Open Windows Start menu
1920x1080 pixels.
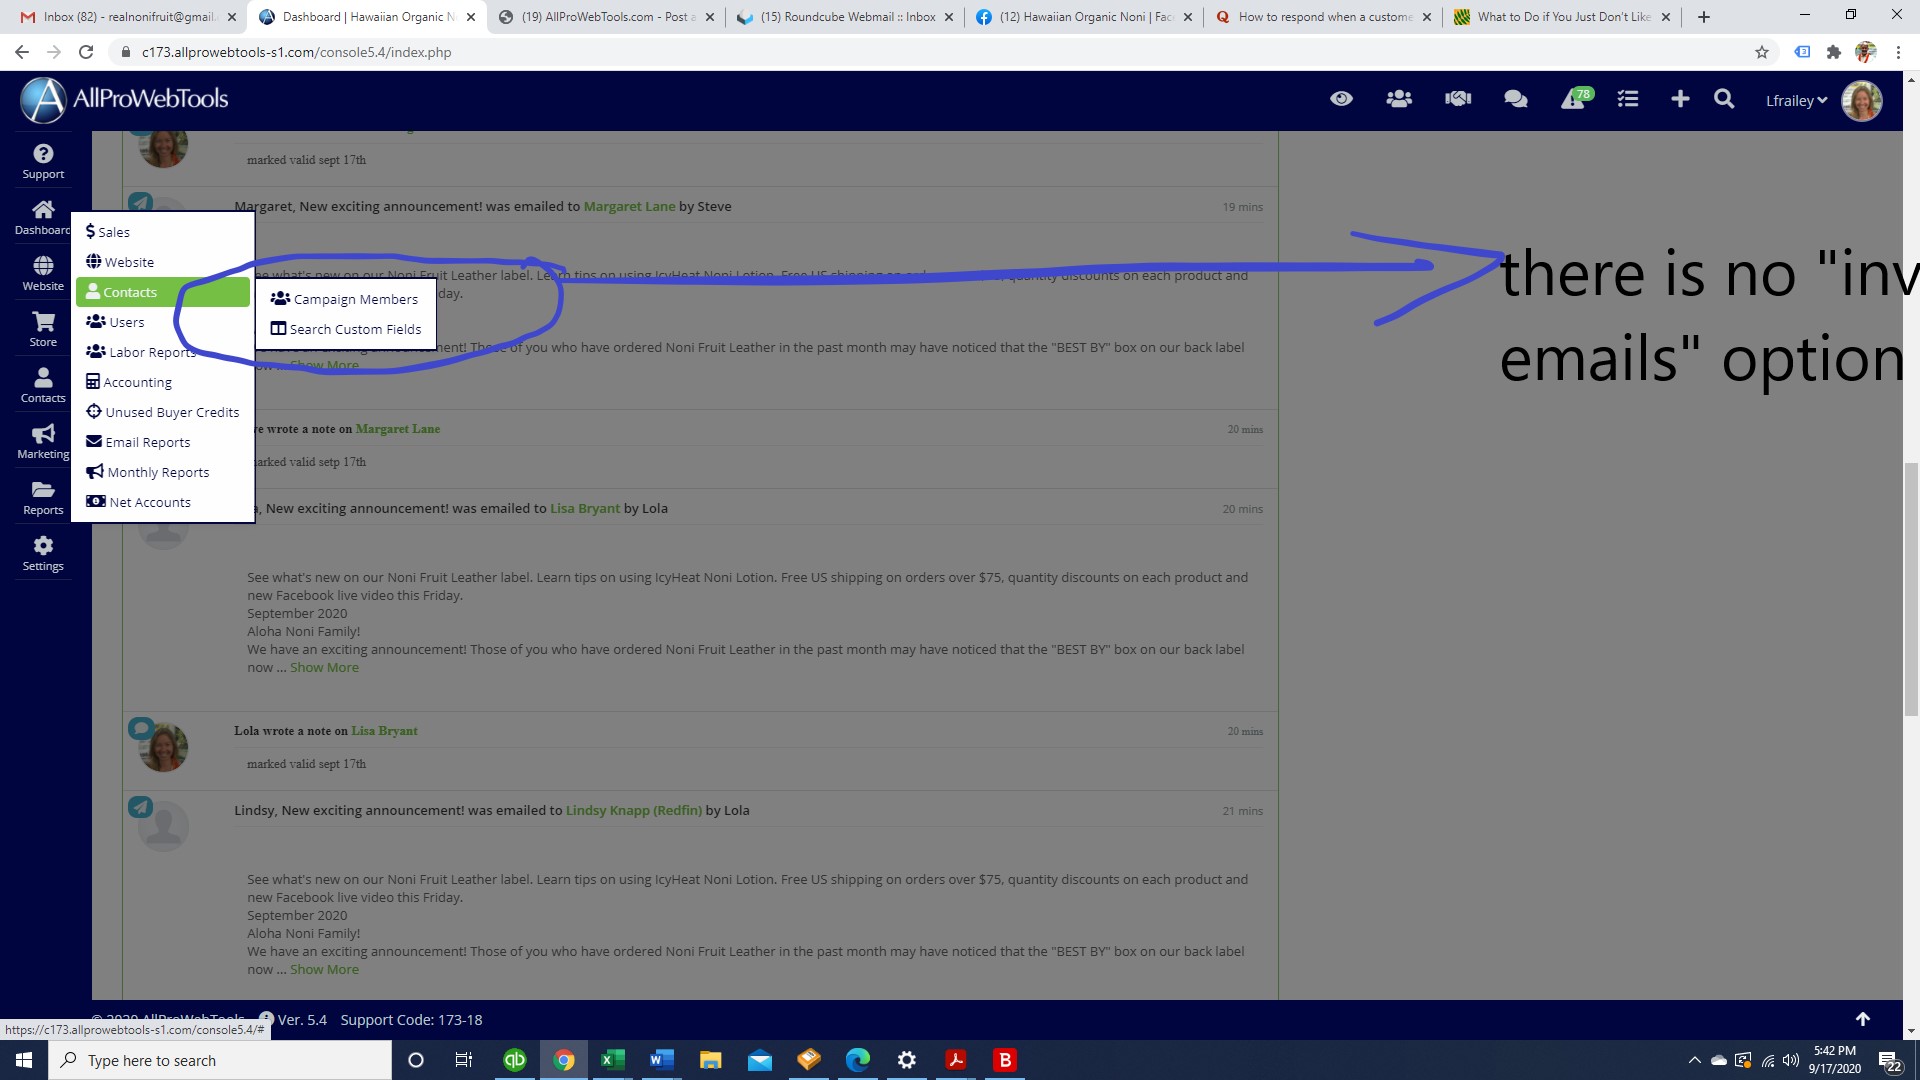pos(24,1060)
